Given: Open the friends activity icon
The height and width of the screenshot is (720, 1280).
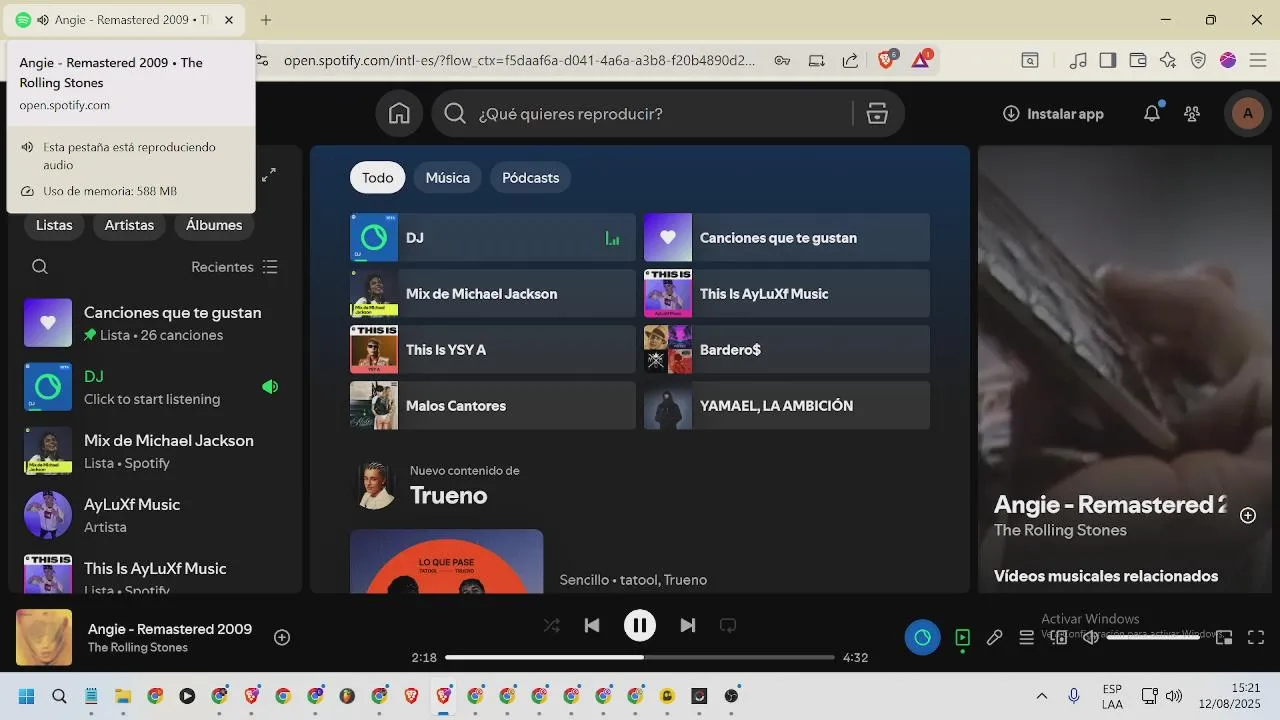Looking at the screenshot, I should (x=1192, y=114).
